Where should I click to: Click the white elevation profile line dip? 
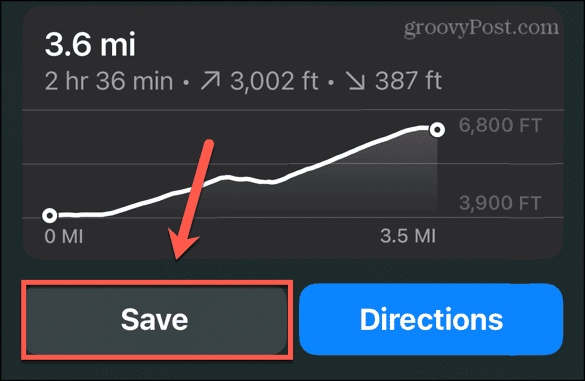[269, 182]
